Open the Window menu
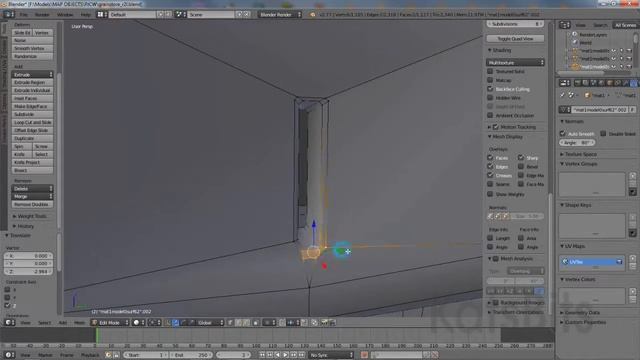The image size is (640, 360). (65, 14)
